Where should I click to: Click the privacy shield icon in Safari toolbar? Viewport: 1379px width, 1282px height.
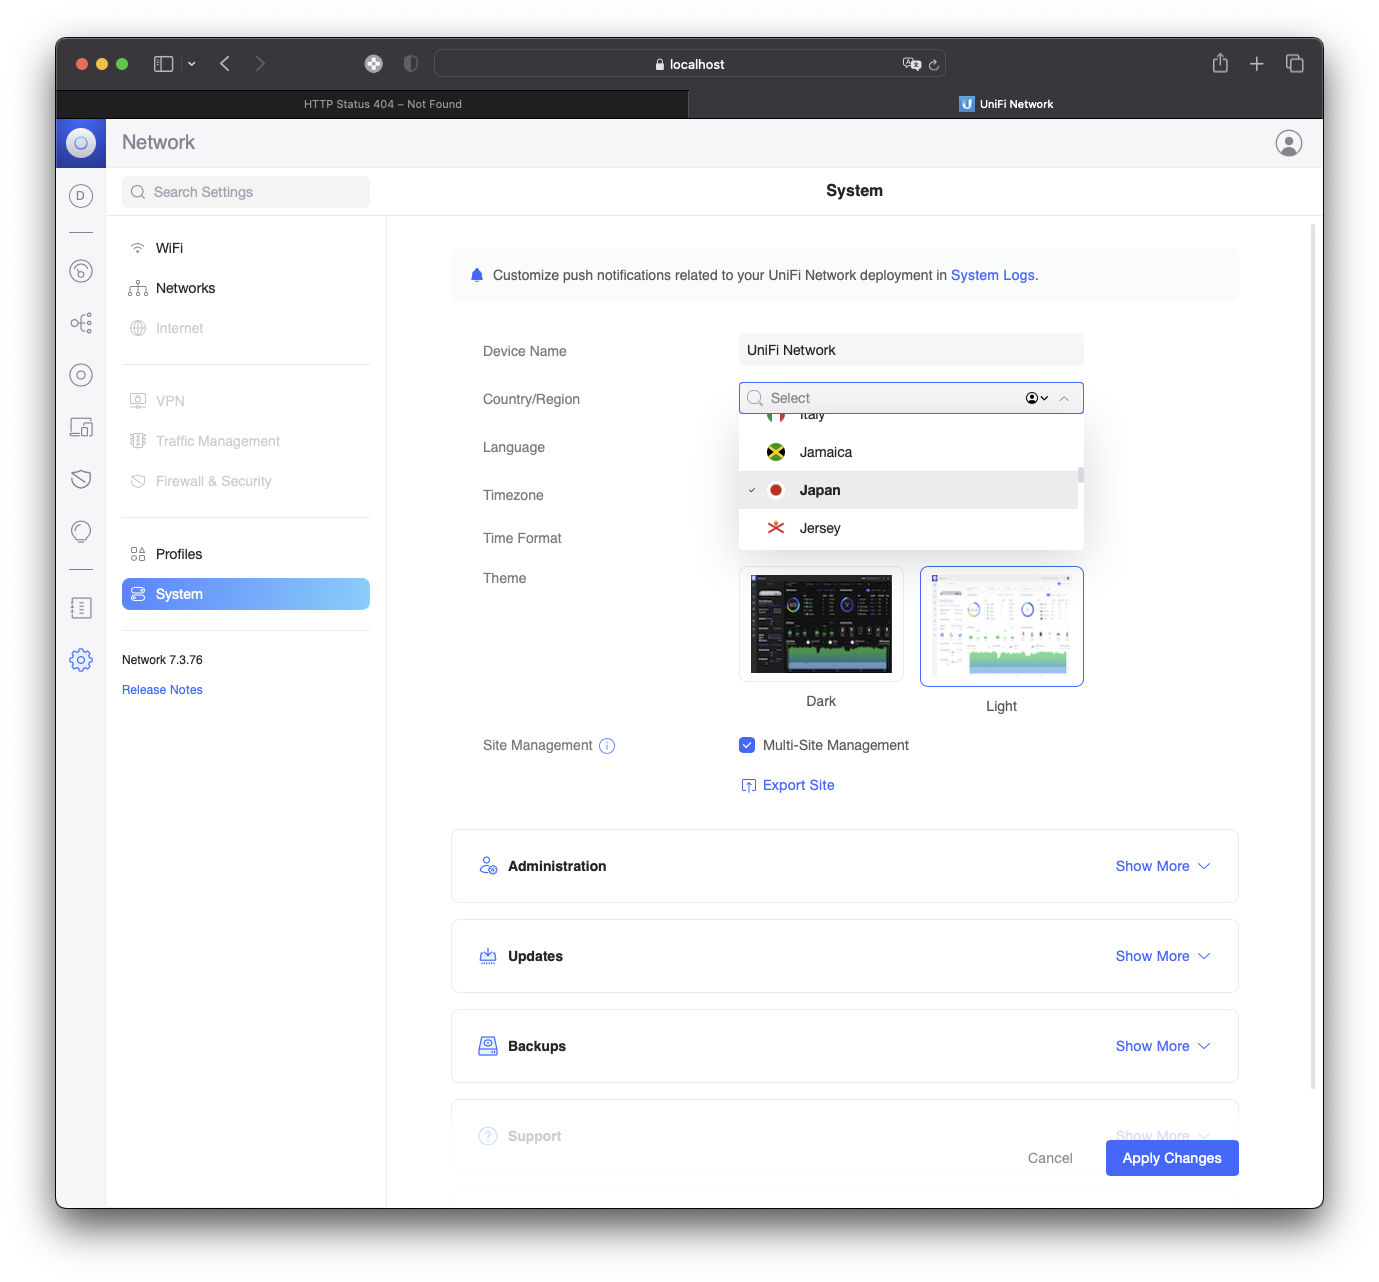coord(410,64)
